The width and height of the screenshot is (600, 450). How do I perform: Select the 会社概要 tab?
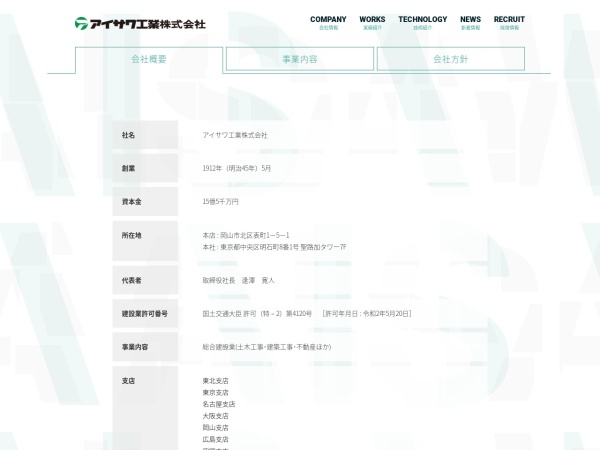[x=149, y=59]
